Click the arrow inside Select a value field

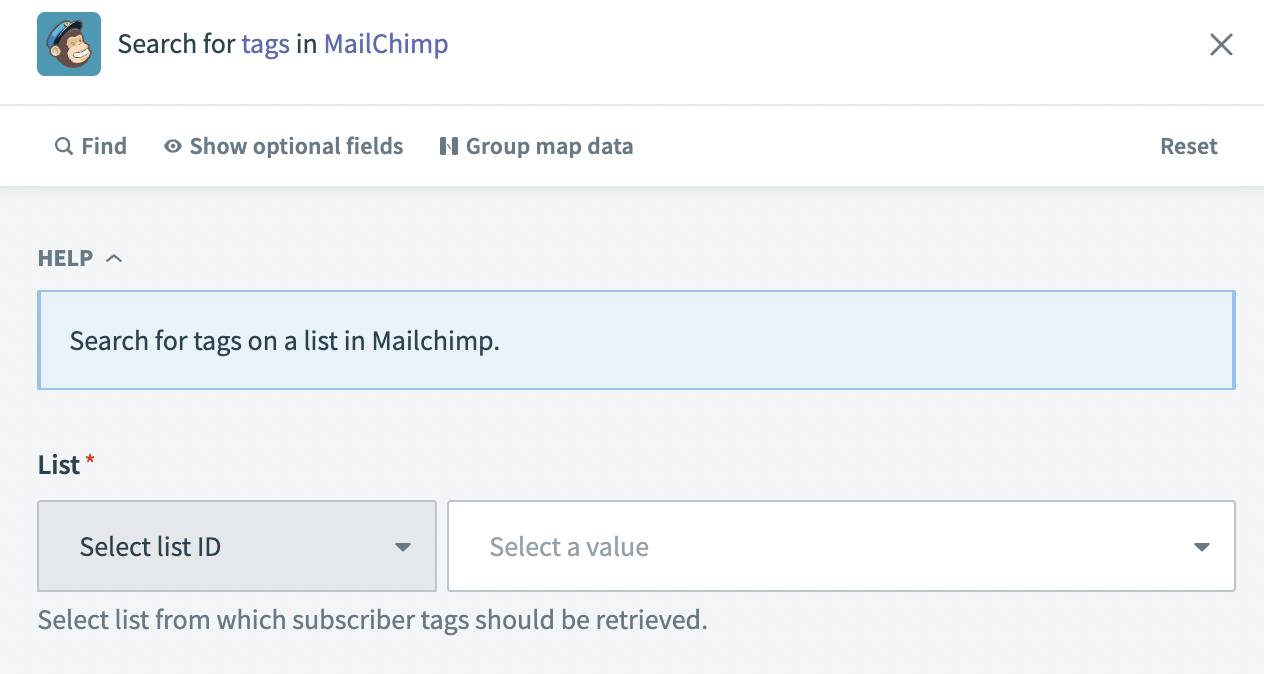[1200, 547]
